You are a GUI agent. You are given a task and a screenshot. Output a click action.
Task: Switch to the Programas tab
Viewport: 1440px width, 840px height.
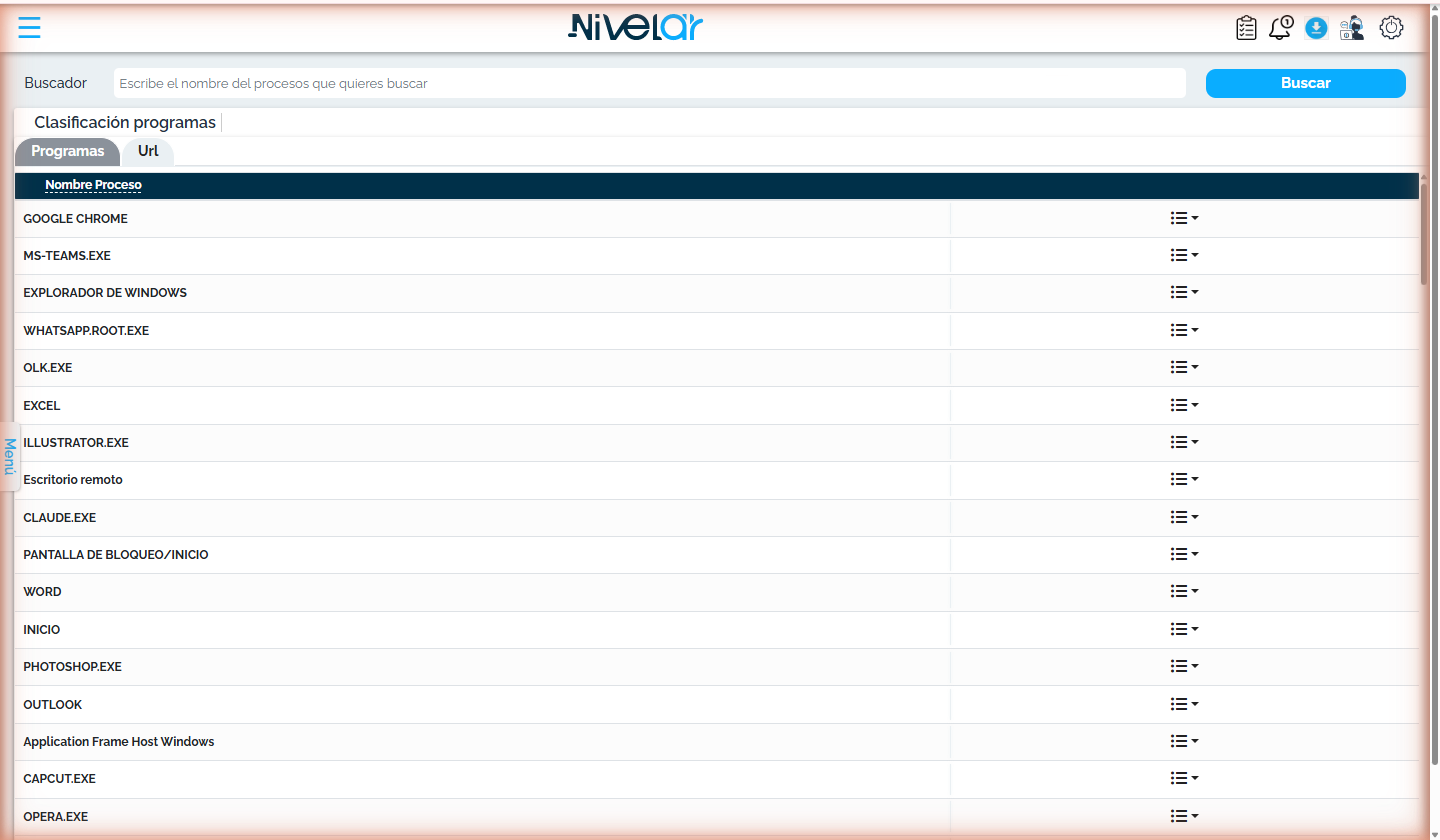[67, 152]
